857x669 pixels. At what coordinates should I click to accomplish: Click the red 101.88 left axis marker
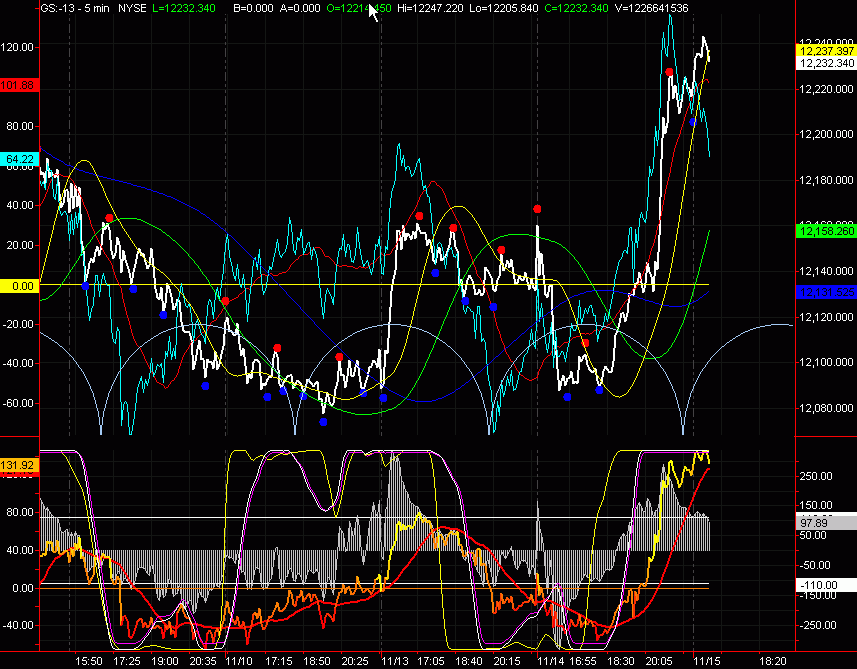point(18,85)
